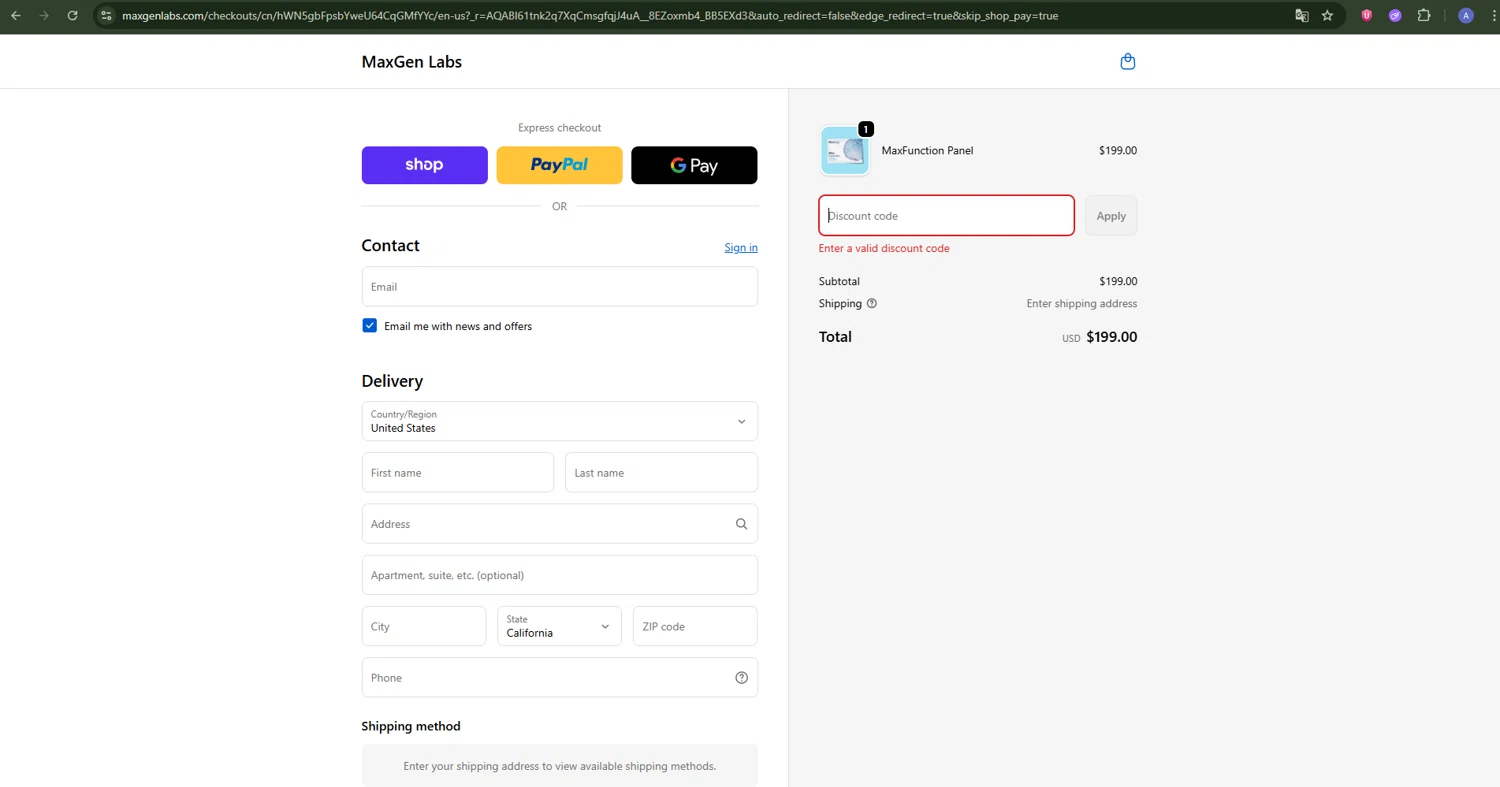Click the Subtotal label

pyautogui.click(x=839, y=282)
